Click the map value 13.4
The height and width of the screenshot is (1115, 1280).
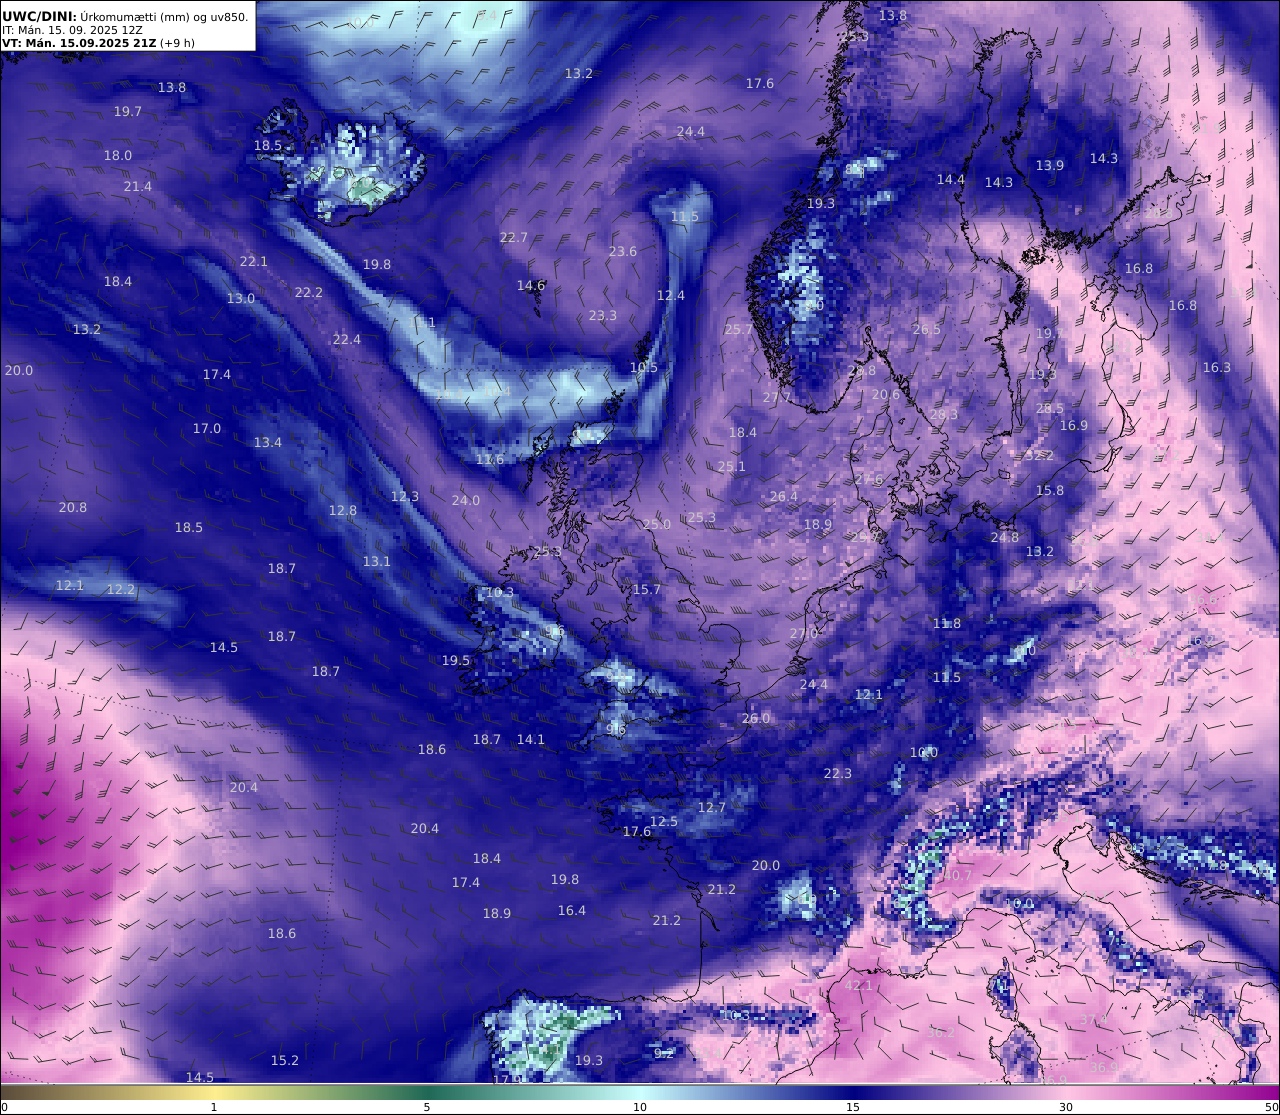pyautogui.click(x=268, y=443)
